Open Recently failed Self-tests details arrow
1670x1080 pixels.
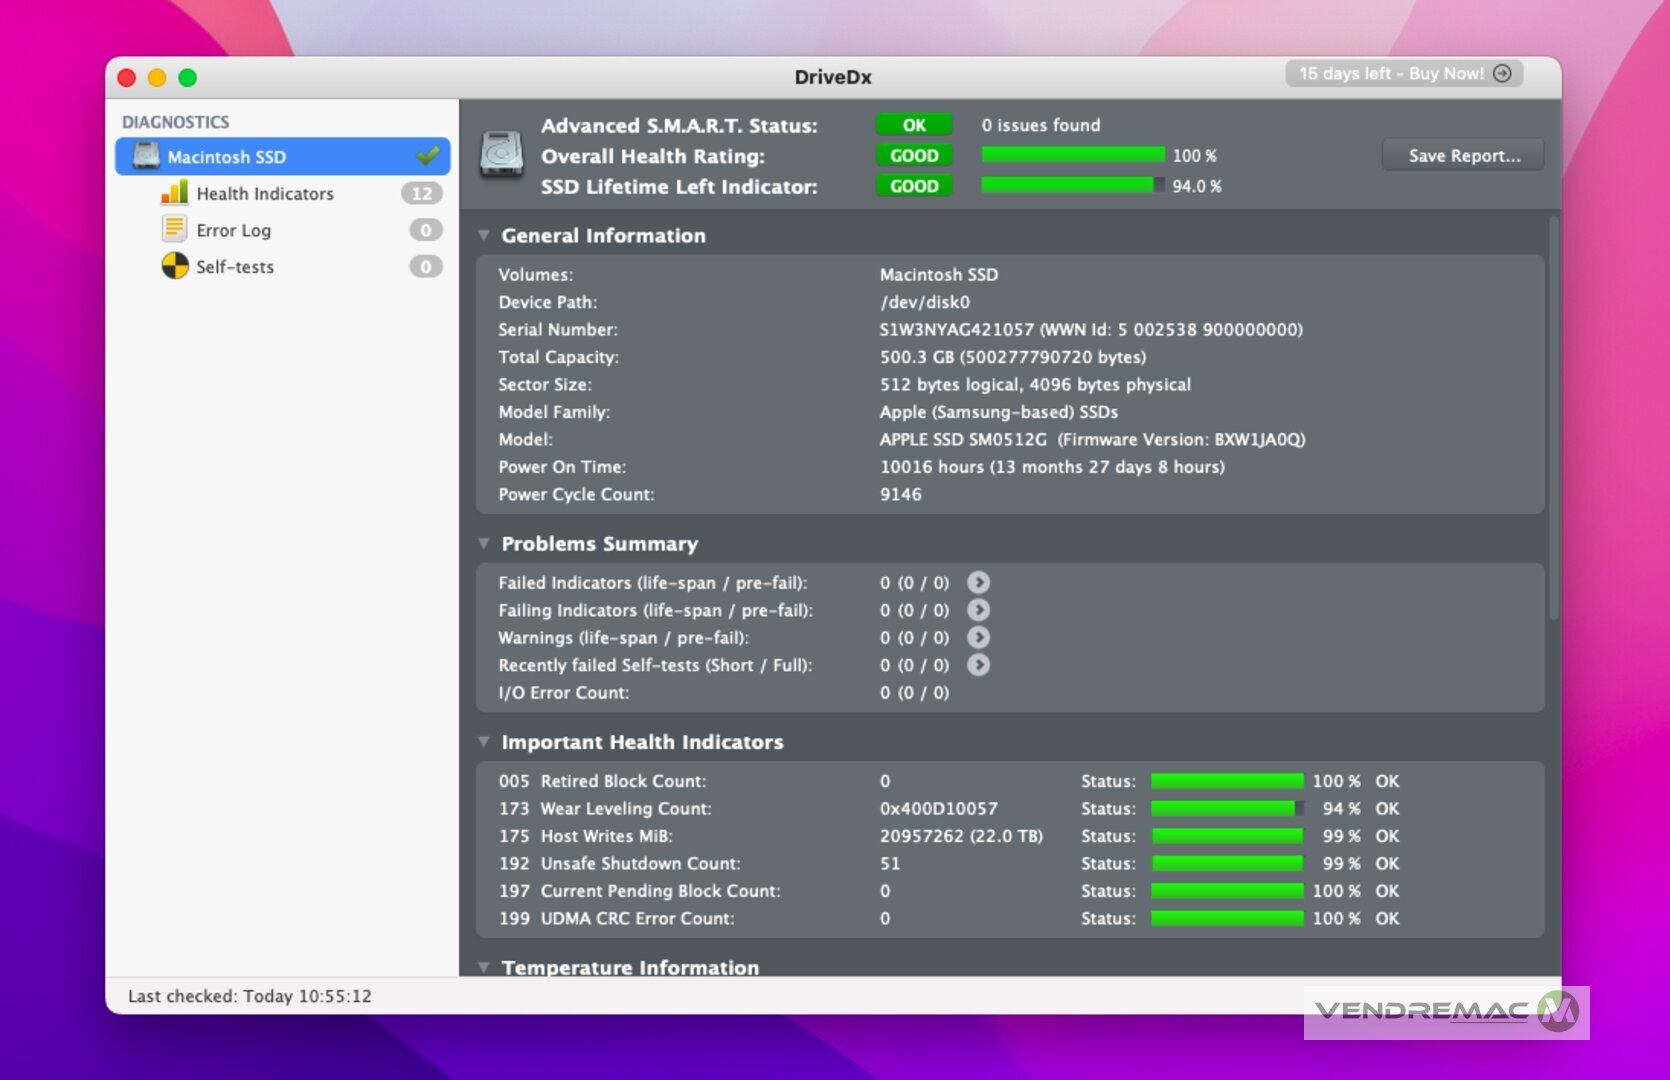coord(978,665)
